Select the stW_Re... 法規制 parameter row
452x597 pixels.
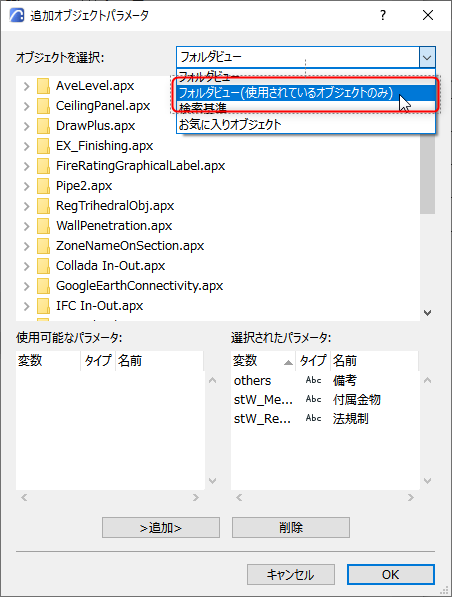[x=325, y=418]
